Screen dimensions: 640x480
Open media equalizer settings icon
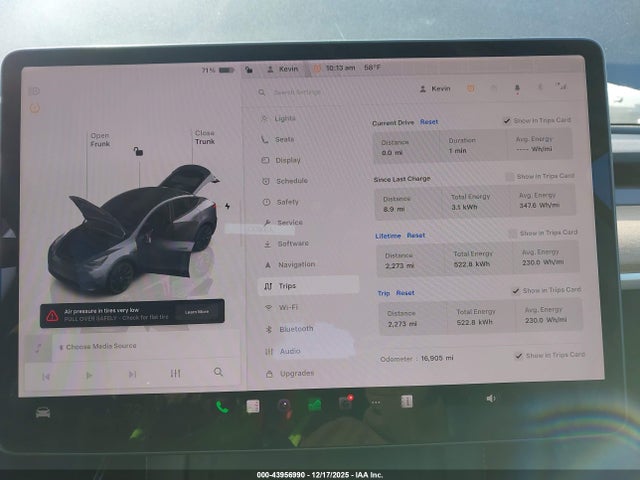point(176,373)
